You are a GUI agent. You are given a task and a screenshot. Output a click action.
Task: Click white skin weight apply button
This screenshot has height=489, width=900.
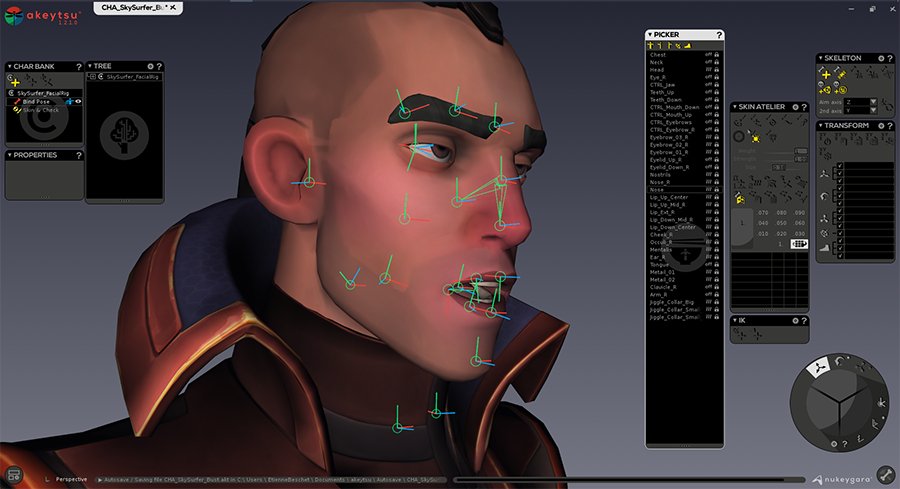pyautogui.click(x=799, y=244)
